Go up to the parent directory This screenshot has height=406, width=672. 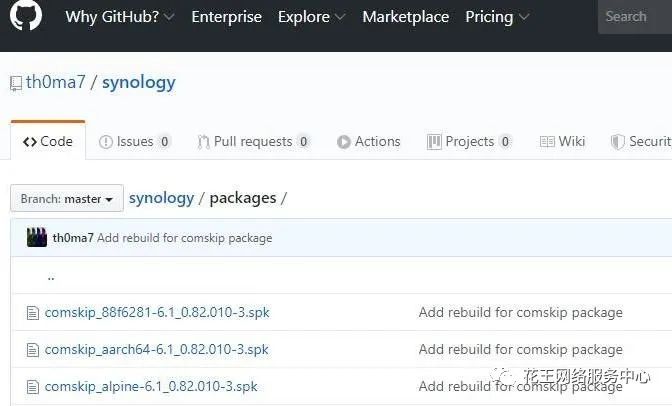[51, 277]
